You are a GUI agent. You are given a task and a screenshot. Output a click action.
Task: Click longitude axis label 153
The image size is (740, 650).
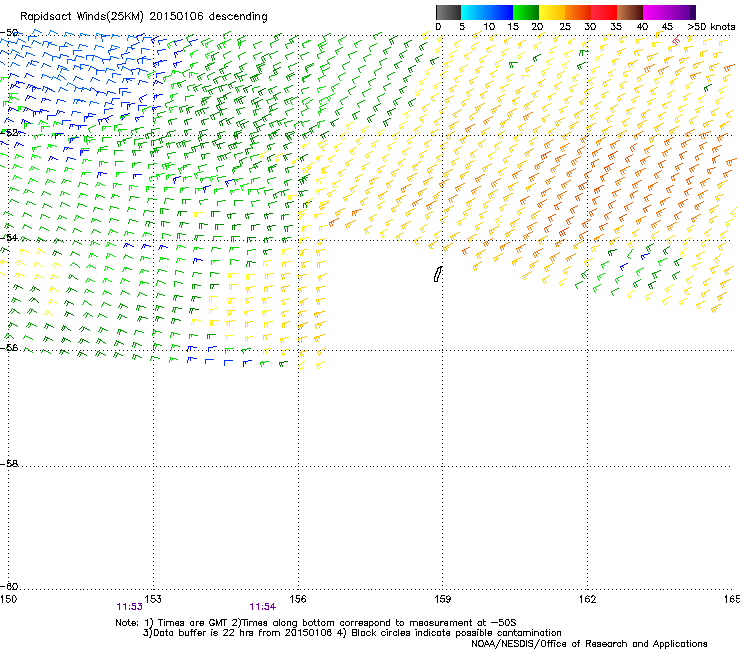(x=153, y=599)
